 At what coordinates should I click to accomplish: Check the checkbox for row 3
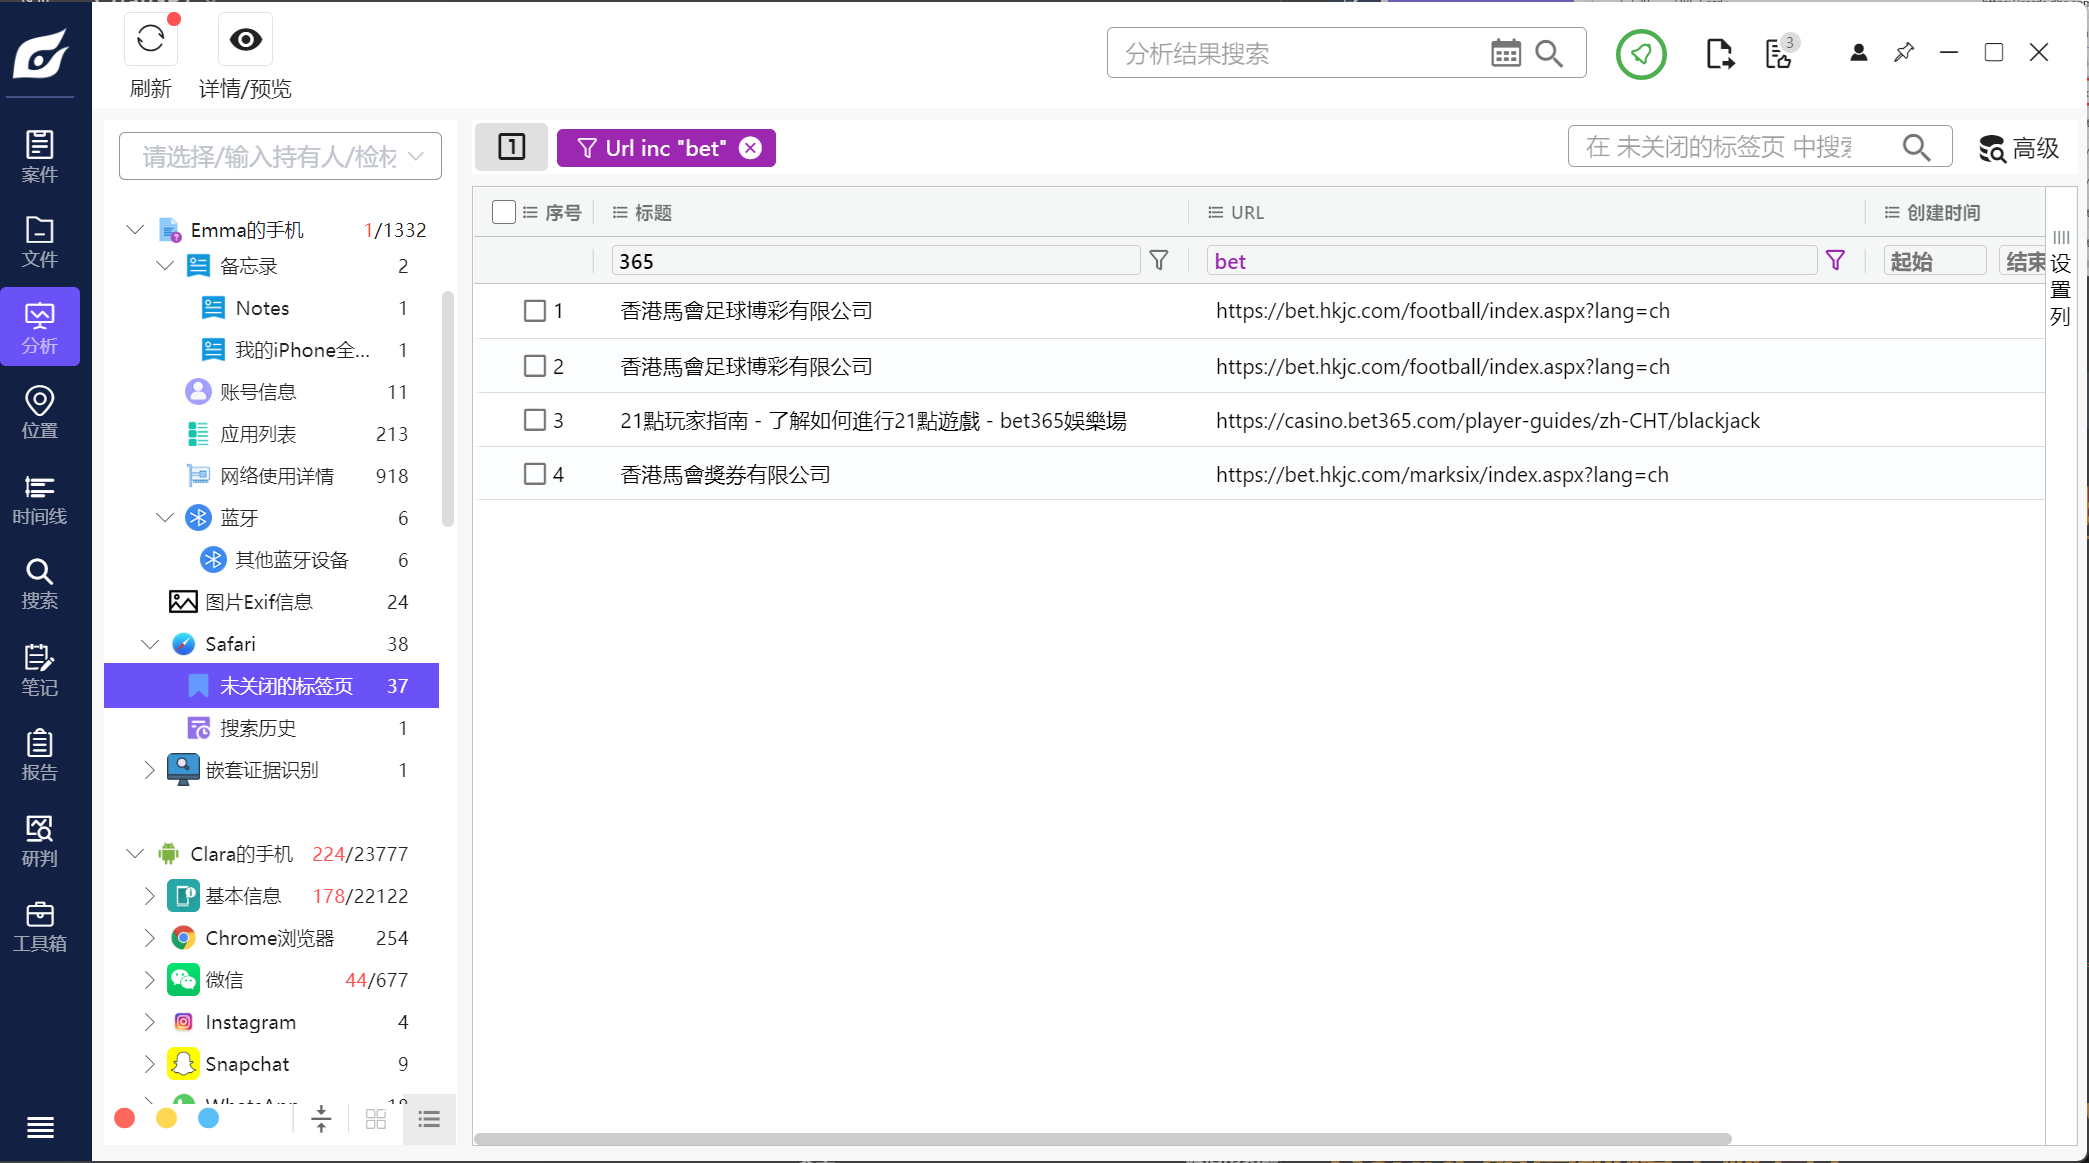click(535, 420)
